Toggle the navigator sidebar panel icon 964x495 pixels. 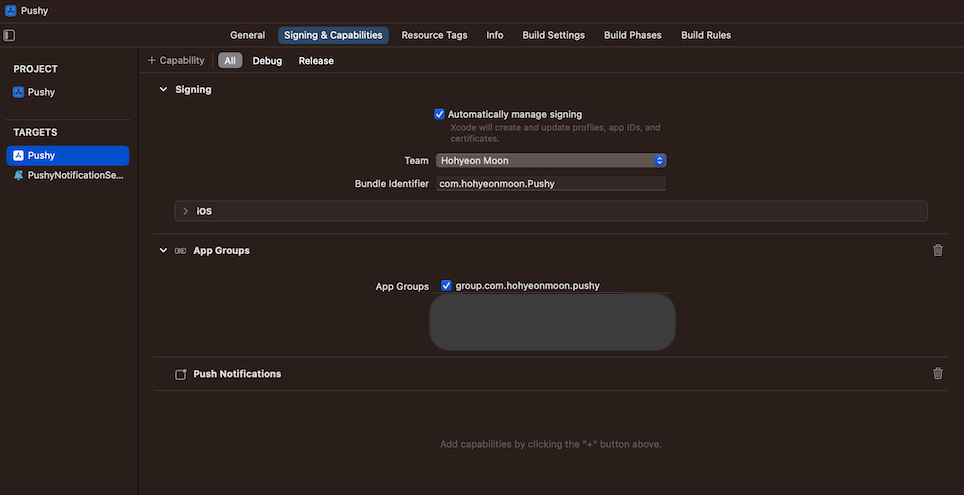(x=10, y=35)
